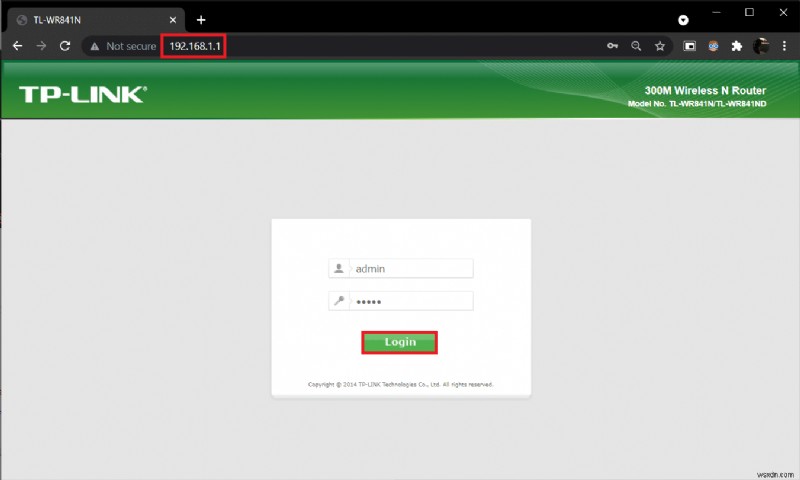Bookmark this page with the star icon

pos(660,46)
